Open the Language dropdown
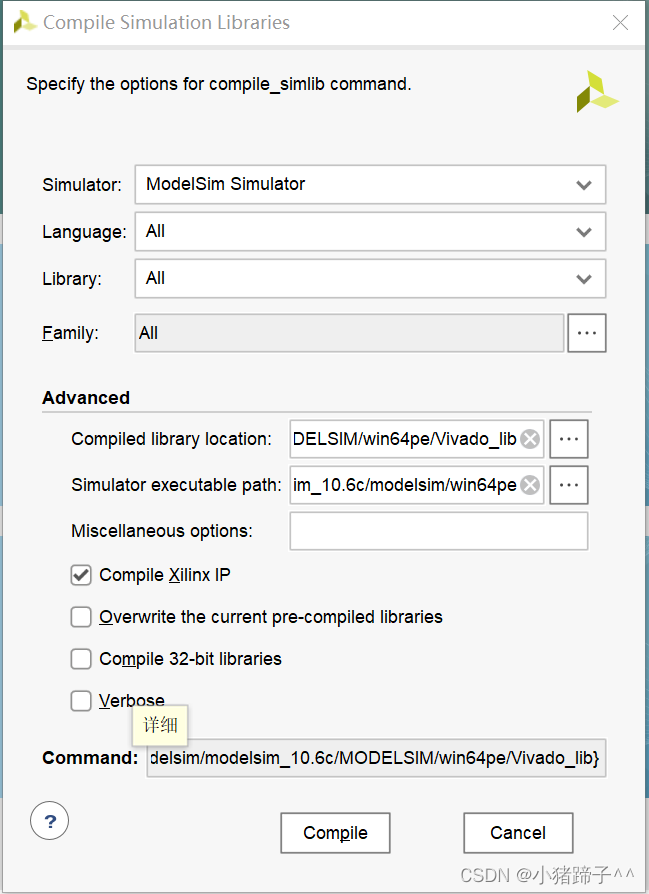 click(370, 231)
